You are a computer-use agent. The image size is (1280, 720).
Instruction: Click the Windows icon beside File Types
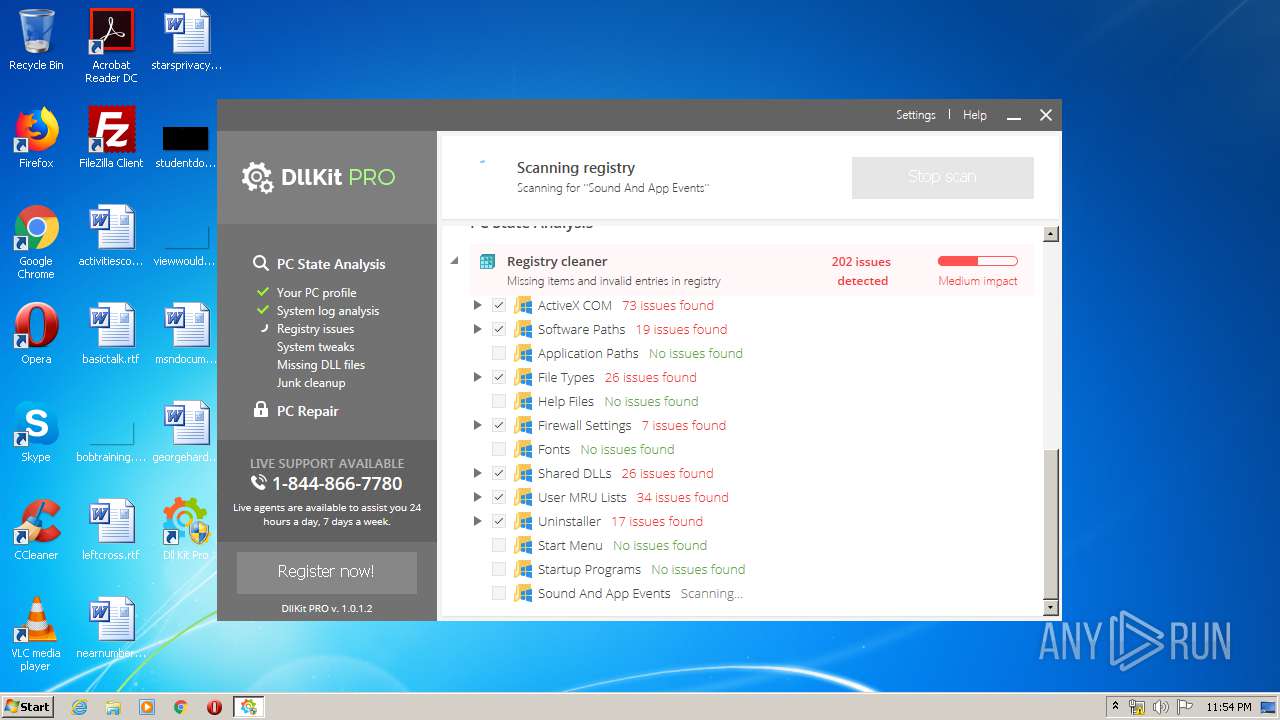[523, 377]
